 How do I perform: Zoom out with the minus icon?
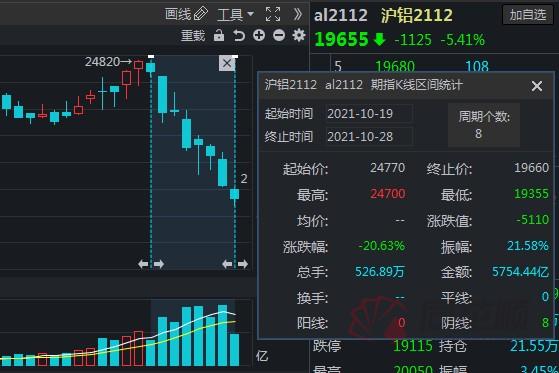(x=279, y=35)
